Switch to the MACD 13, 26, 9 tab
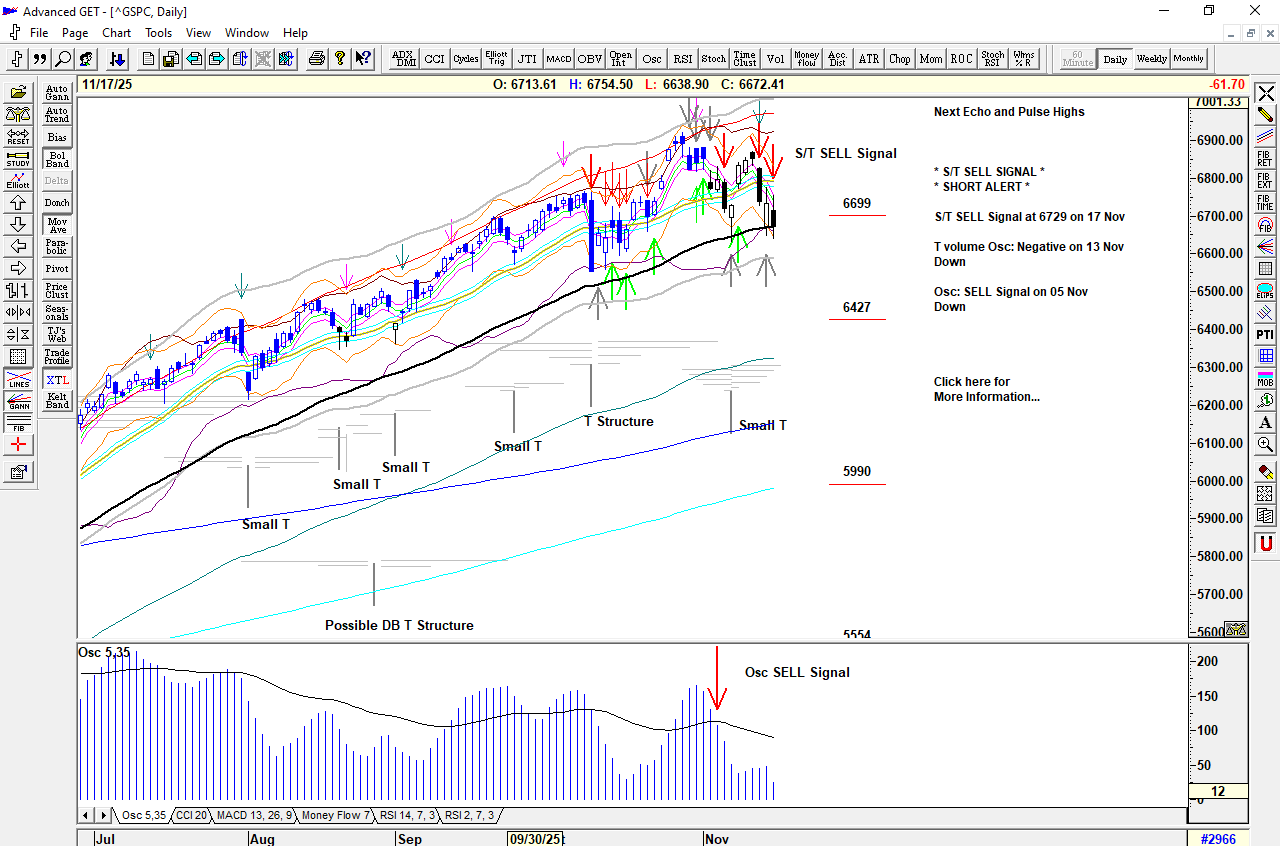Viewport: 1280px width, 846px height. tap(254, 816)
